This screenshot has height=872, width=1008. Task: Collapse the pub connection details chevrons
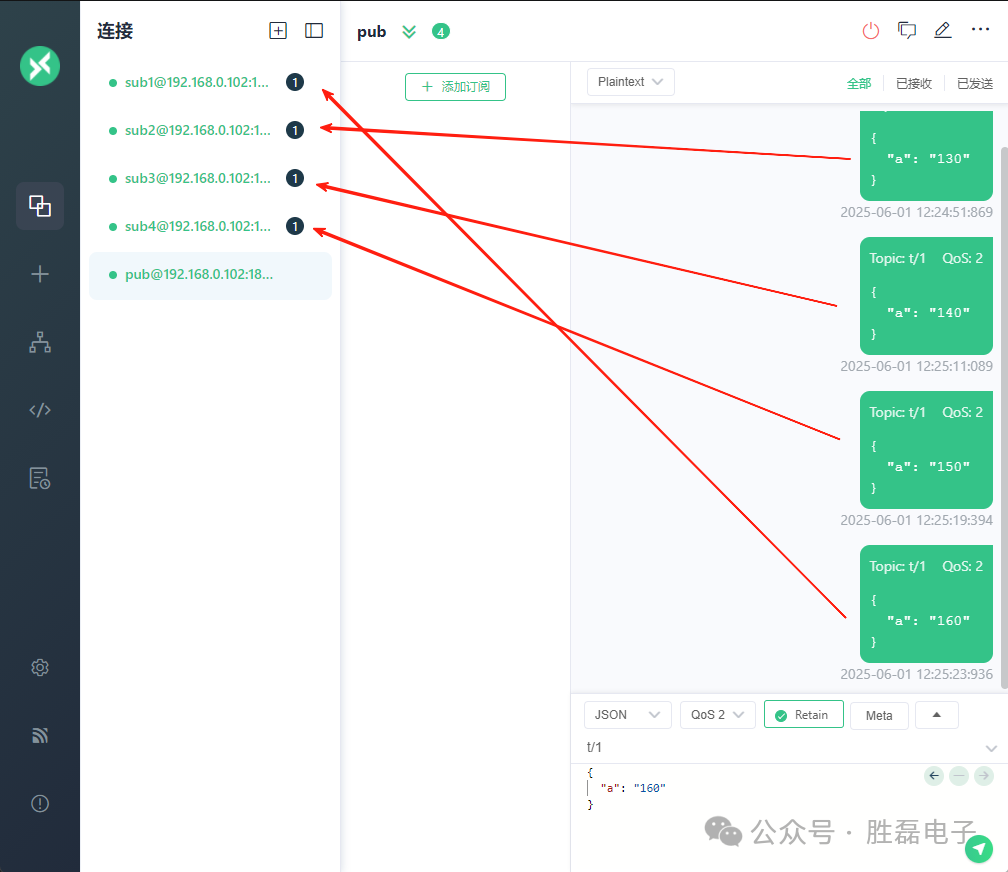click(x=409, y=32)
